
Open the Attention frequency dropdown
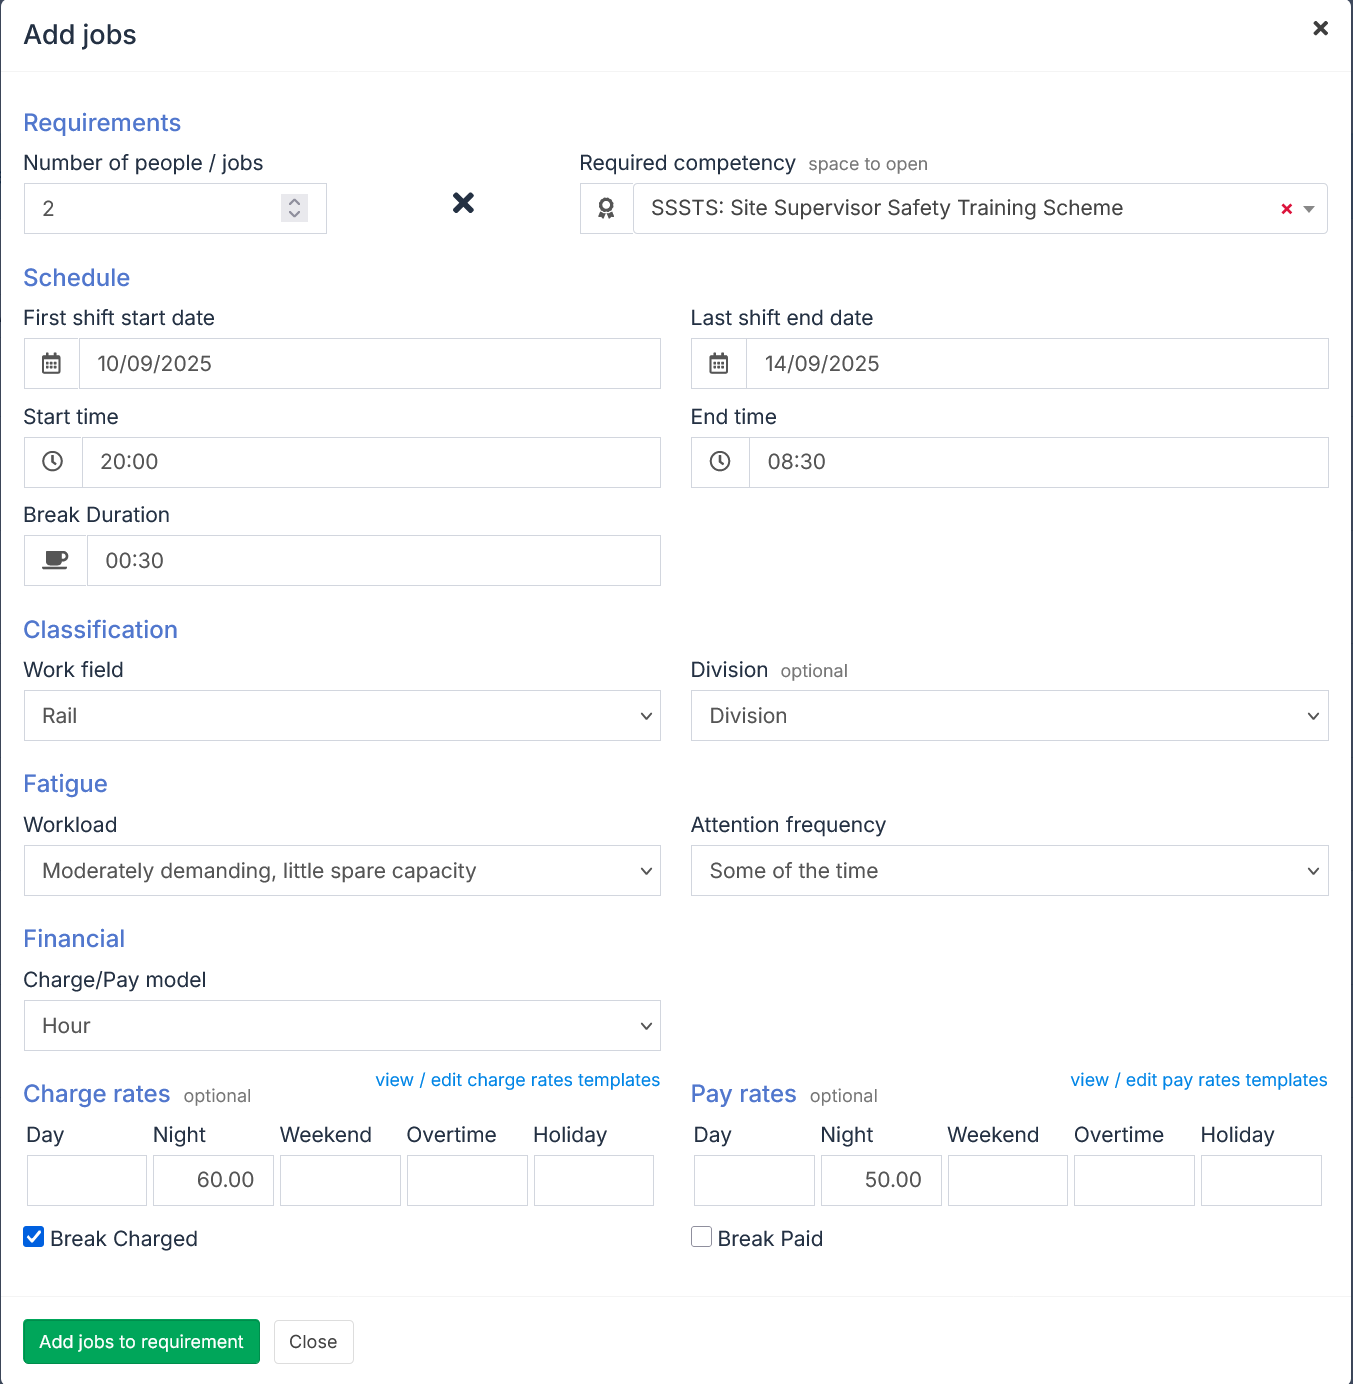[1009, 871]
